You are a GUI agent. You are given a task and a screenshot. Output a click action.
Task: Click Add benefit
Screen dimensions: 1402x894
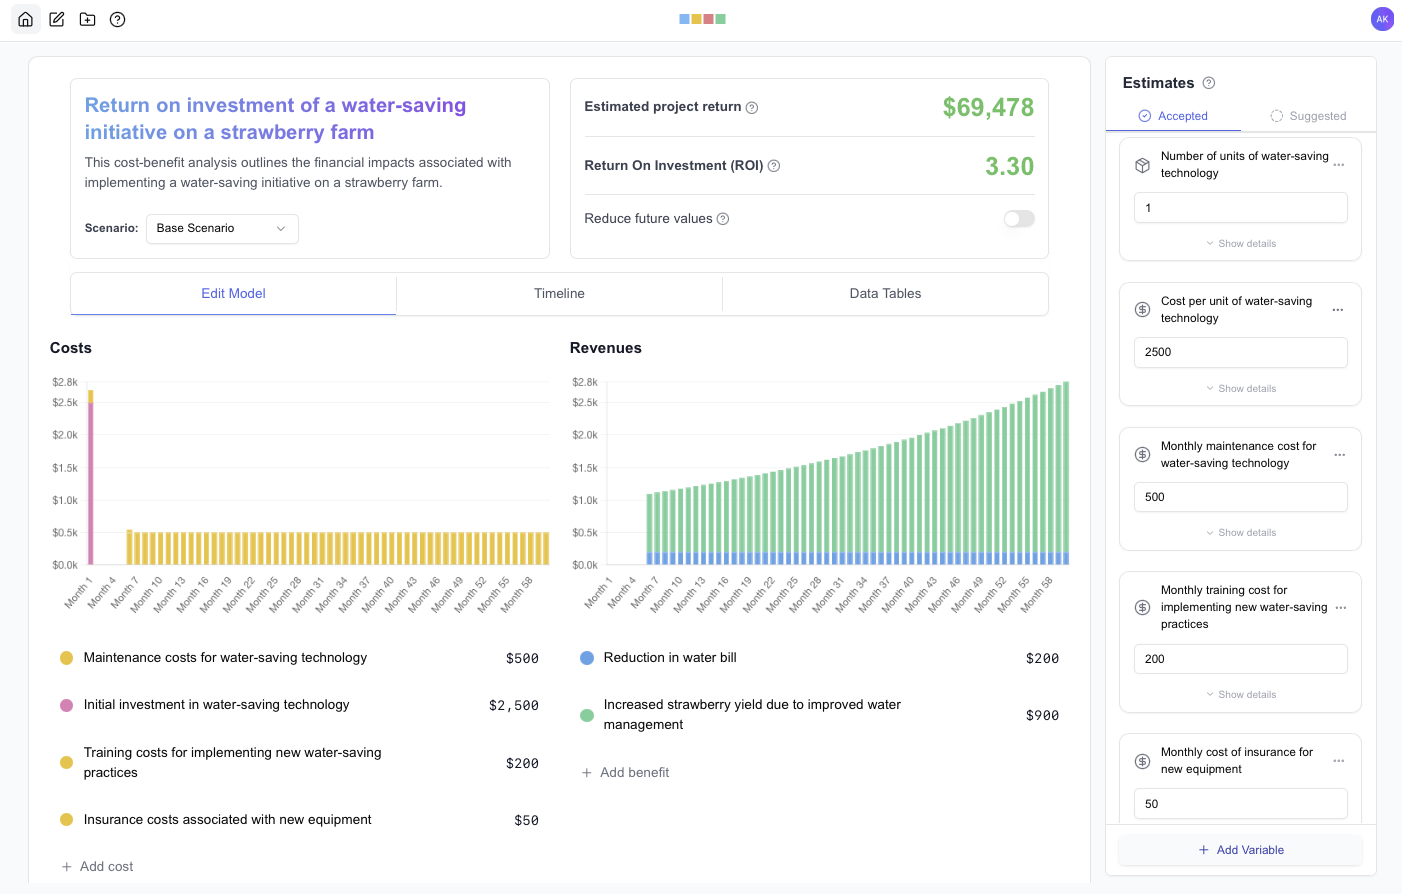[626, 773]
